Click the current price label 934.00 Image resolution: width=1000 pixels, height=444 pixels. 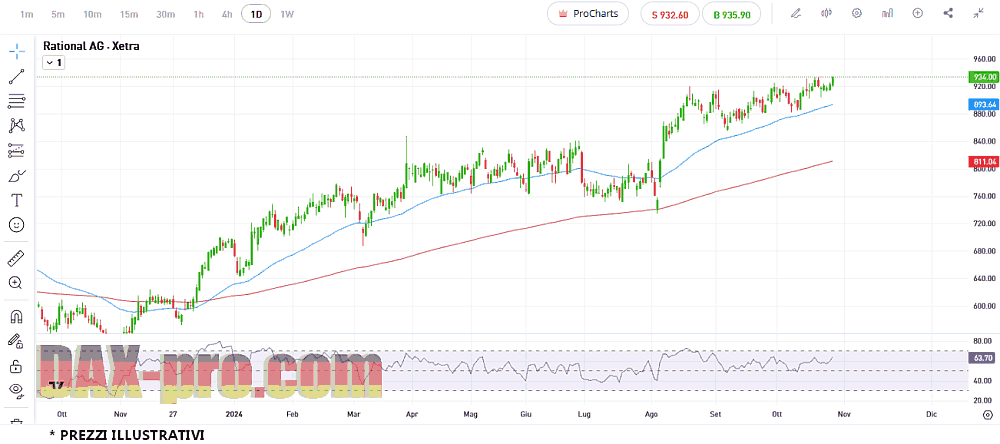(x=985, y=77)
